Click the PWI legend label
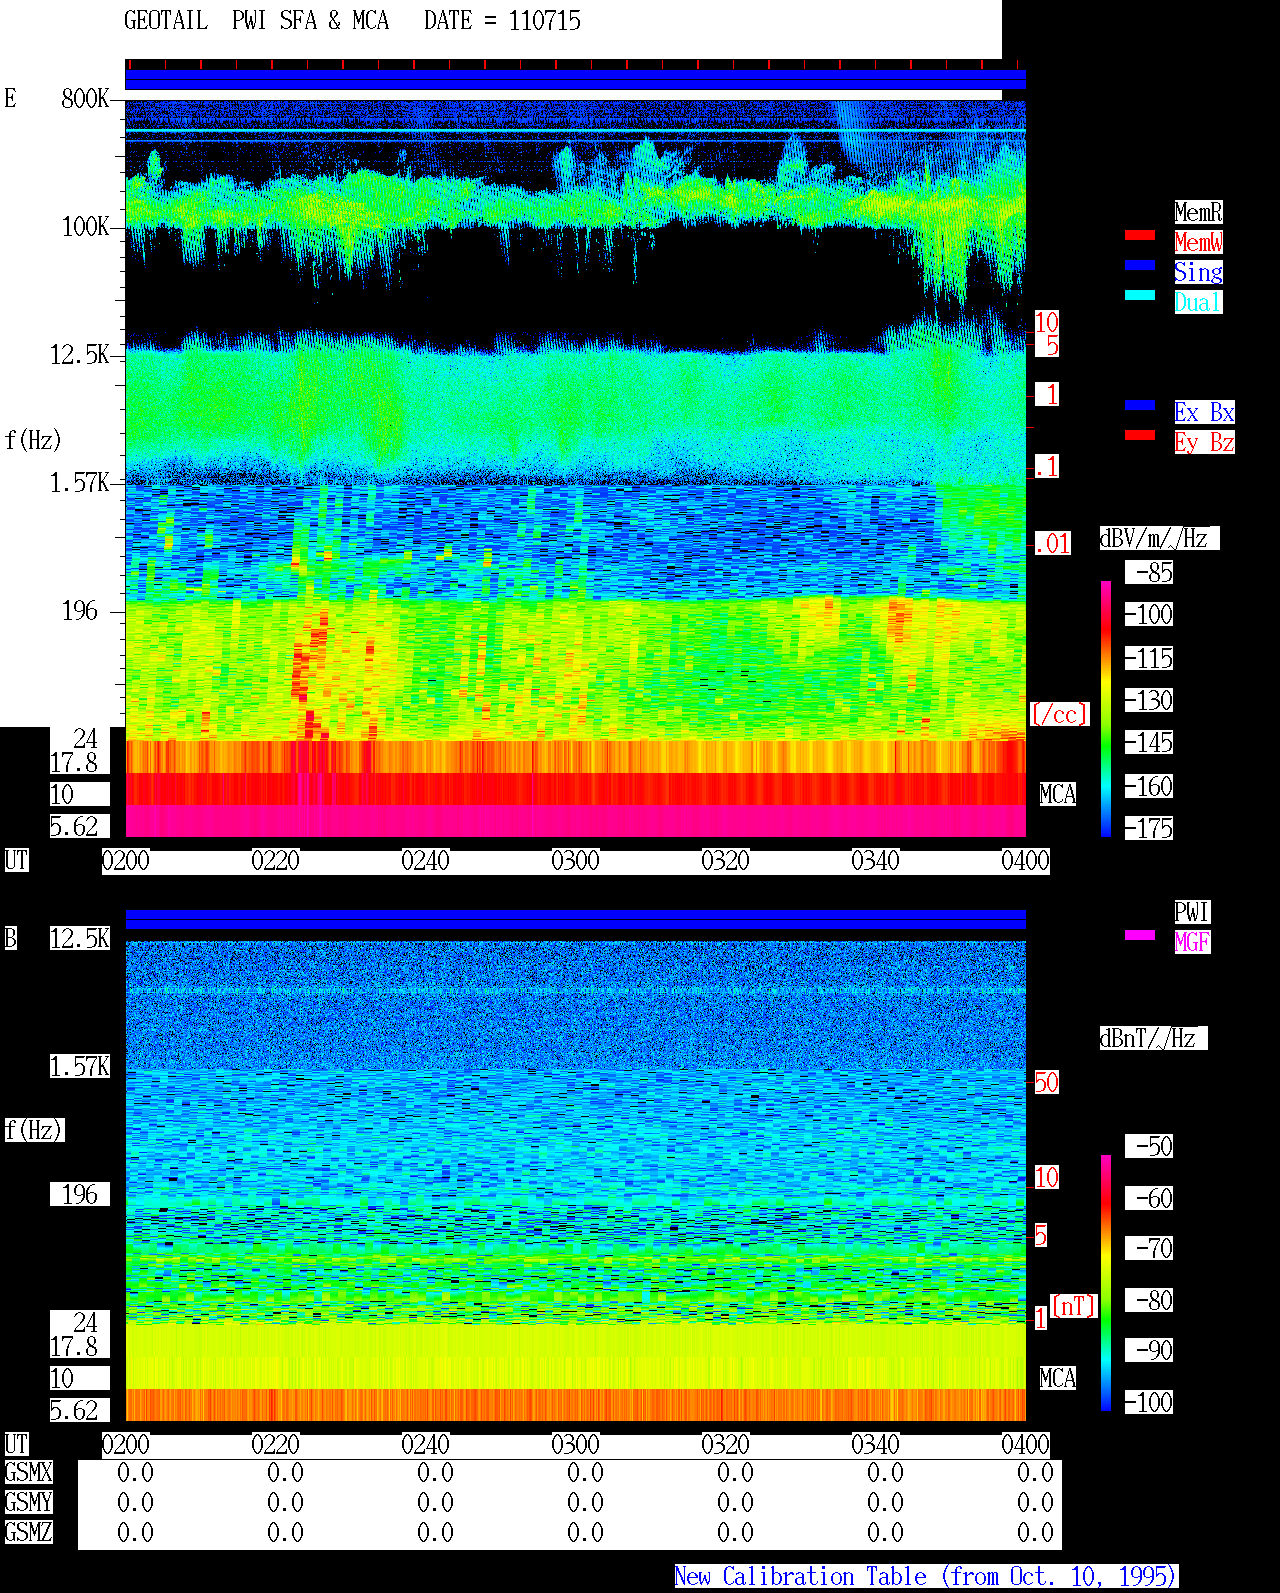1280x1593 pixels. pyautogui.click(x=1192, y=912)
